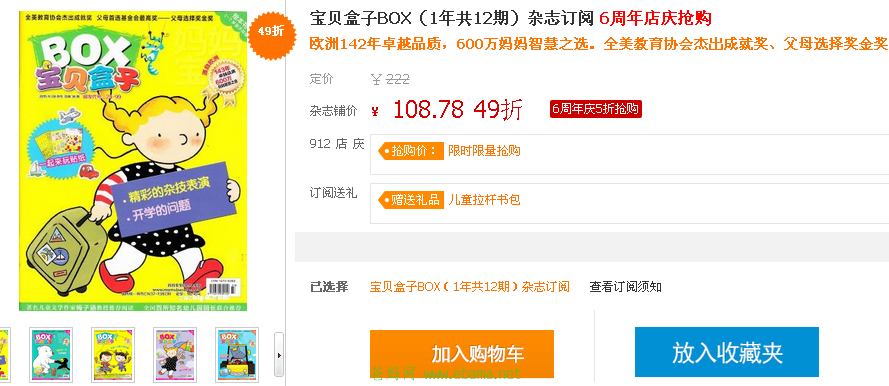Screen dimensions: 889x386
Task: Select the two kids yellow cover thumbnail
Action: click(113, 353)
